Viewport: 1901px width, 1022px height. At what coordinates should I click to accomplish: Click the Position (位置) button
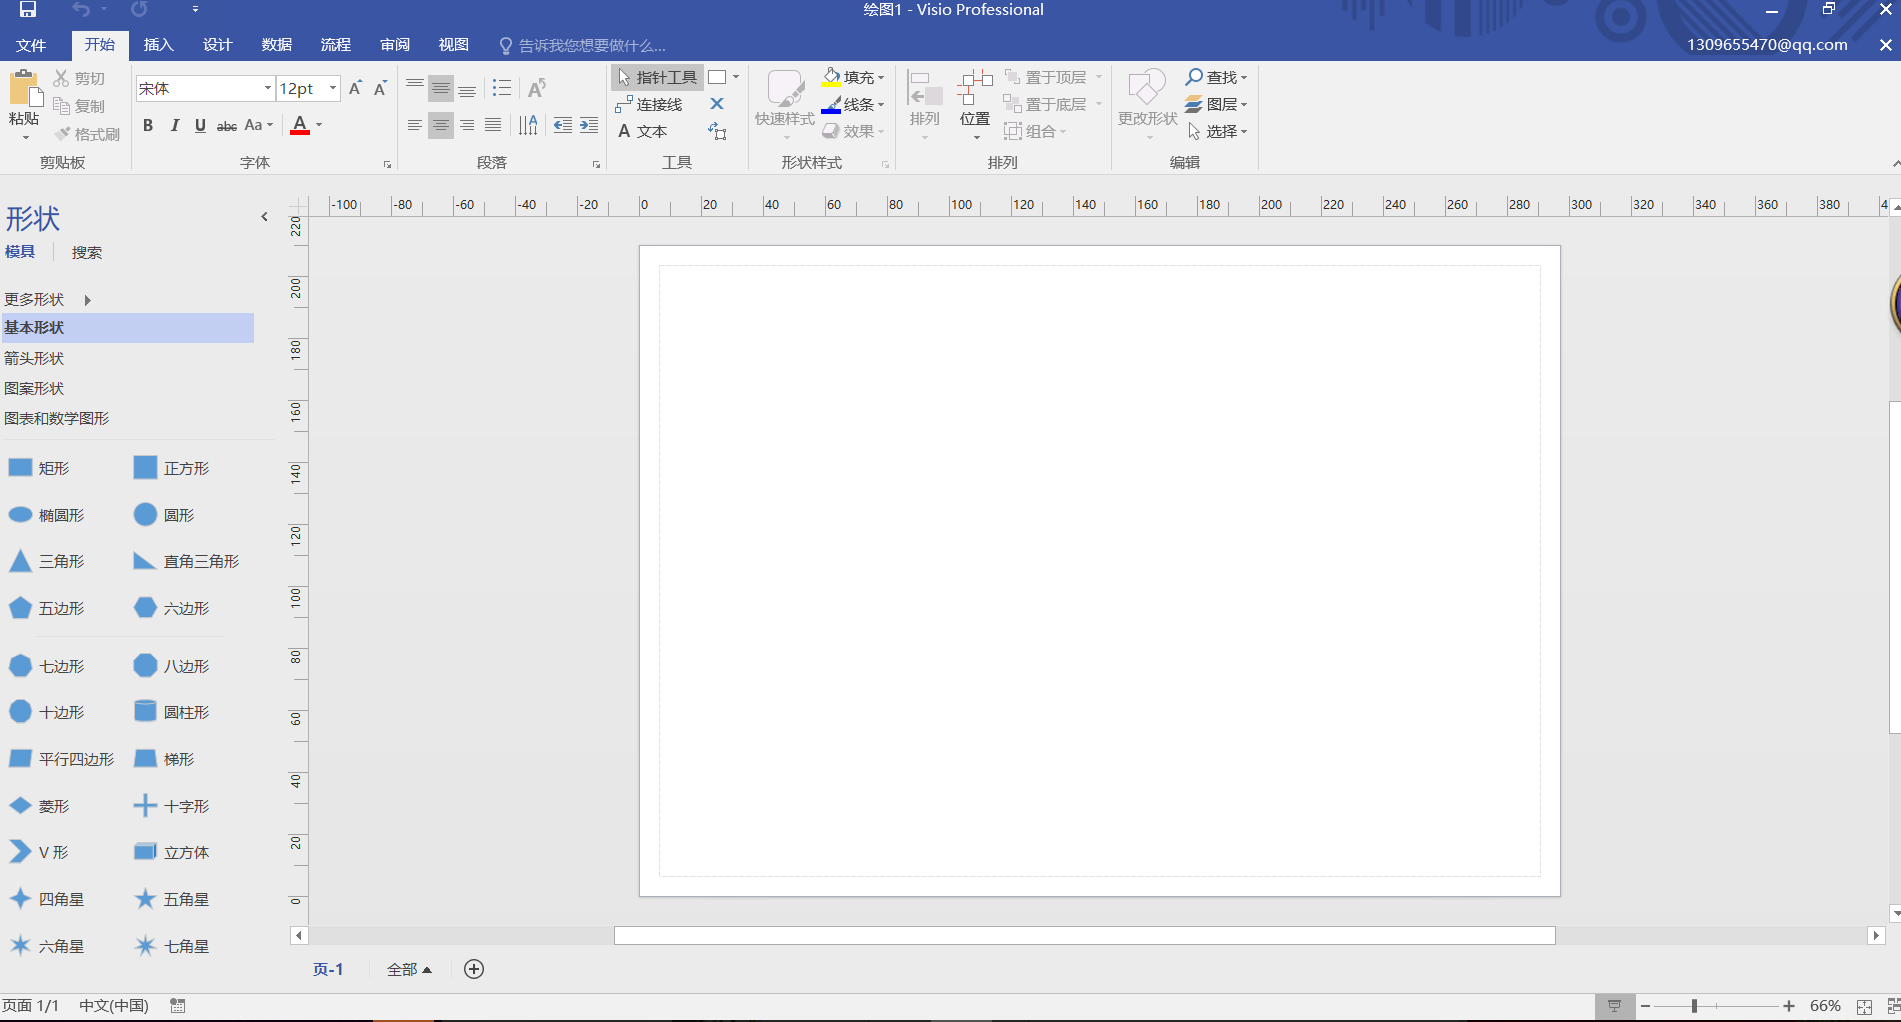pos(975,103)
